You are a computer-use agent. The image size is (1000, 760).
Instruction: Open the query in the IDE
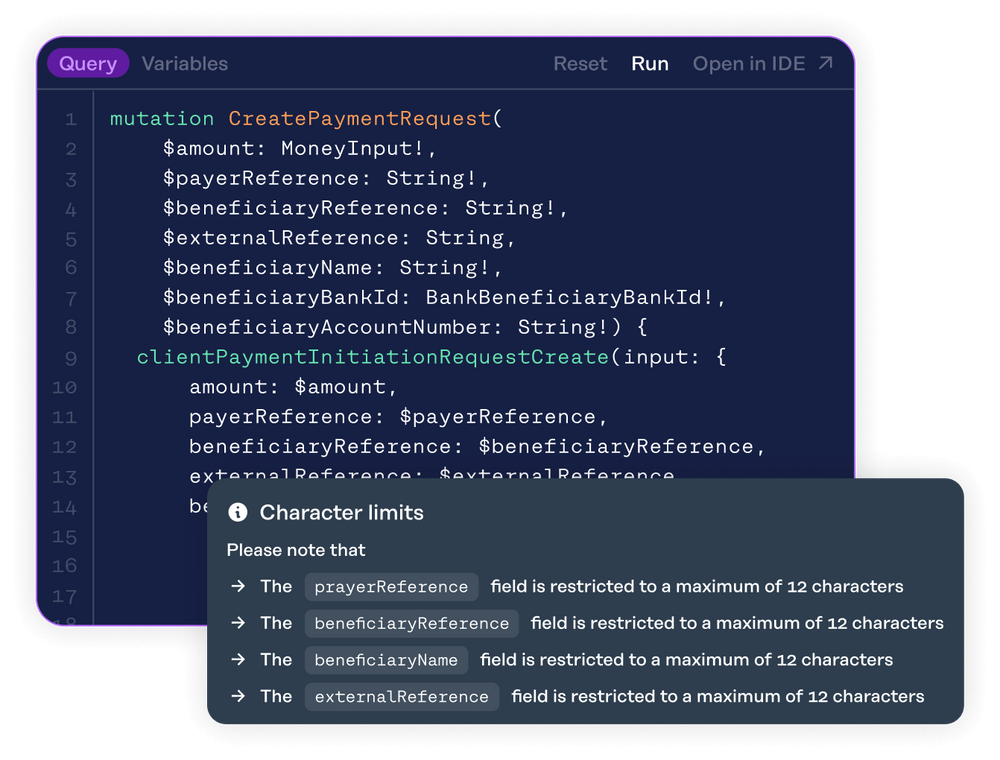[749, 63]
